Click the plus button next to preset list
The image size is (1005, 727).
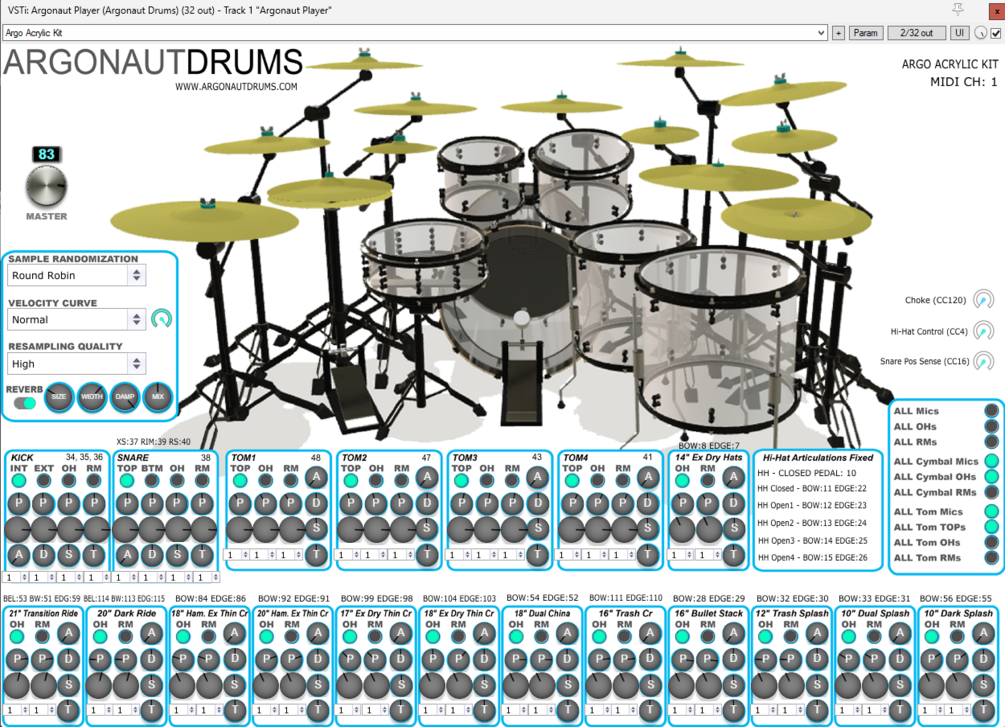(838, 33)
